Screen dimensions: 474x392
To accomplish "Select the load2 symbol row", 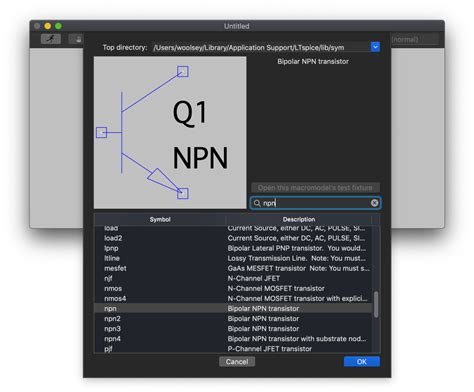I will [233, 238].
